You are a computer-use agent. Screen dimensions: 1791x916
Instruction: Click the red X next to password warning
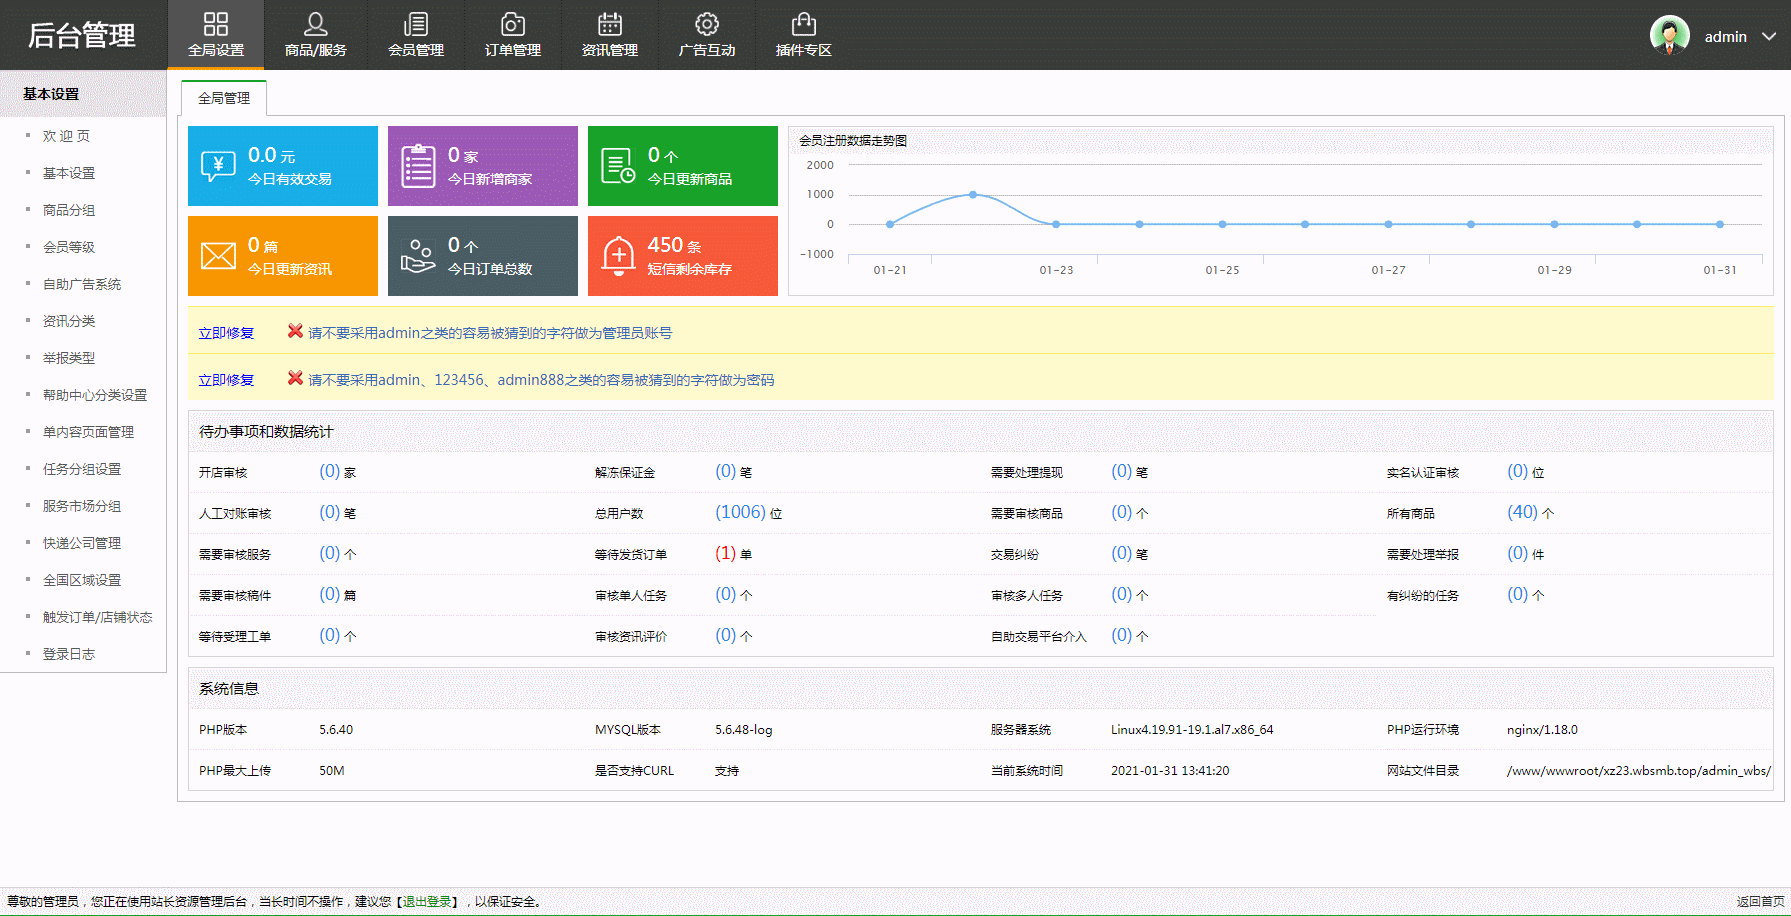[295, 378]
